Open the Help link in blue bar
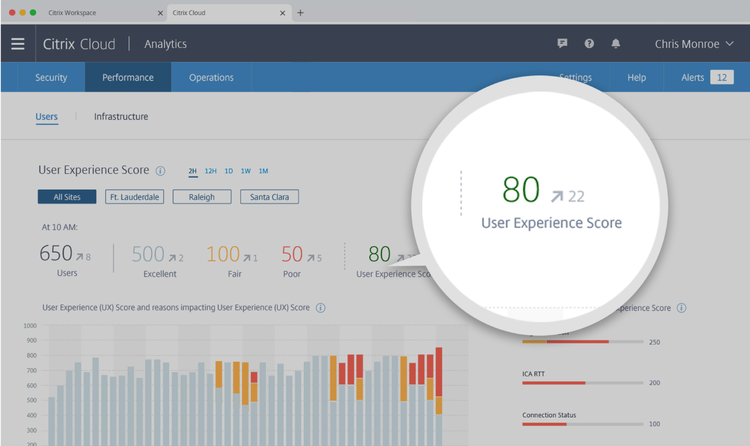 point(637,77)
